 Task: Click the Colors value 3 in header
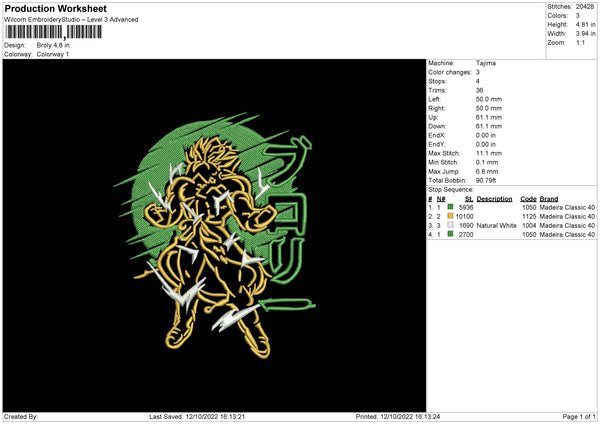578,16
